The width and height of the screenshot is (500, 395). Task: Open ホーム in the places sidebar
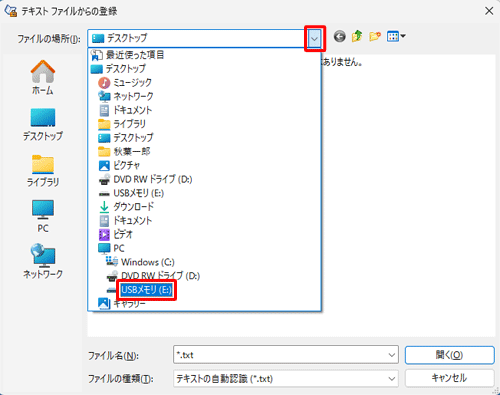pos(43,77)
